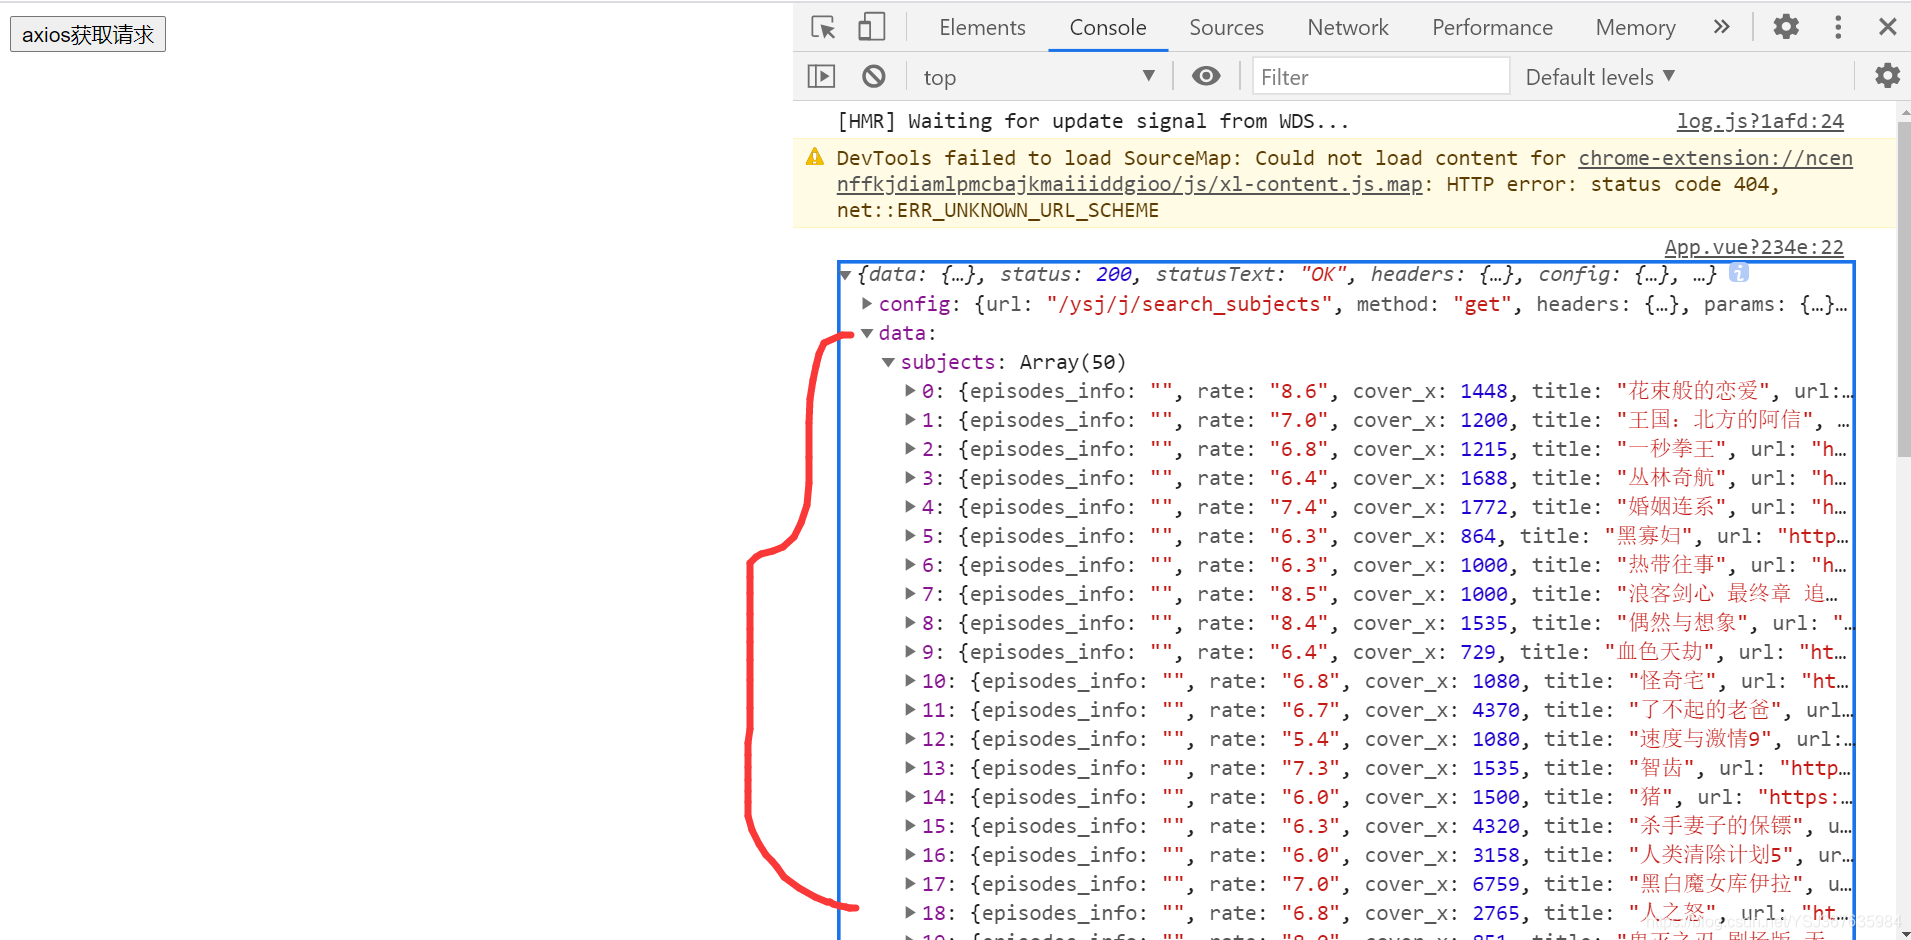Expand array item 13 titled 智齿
The image size is (1911, 940).
pyautogui.click(x=910, y=768)
